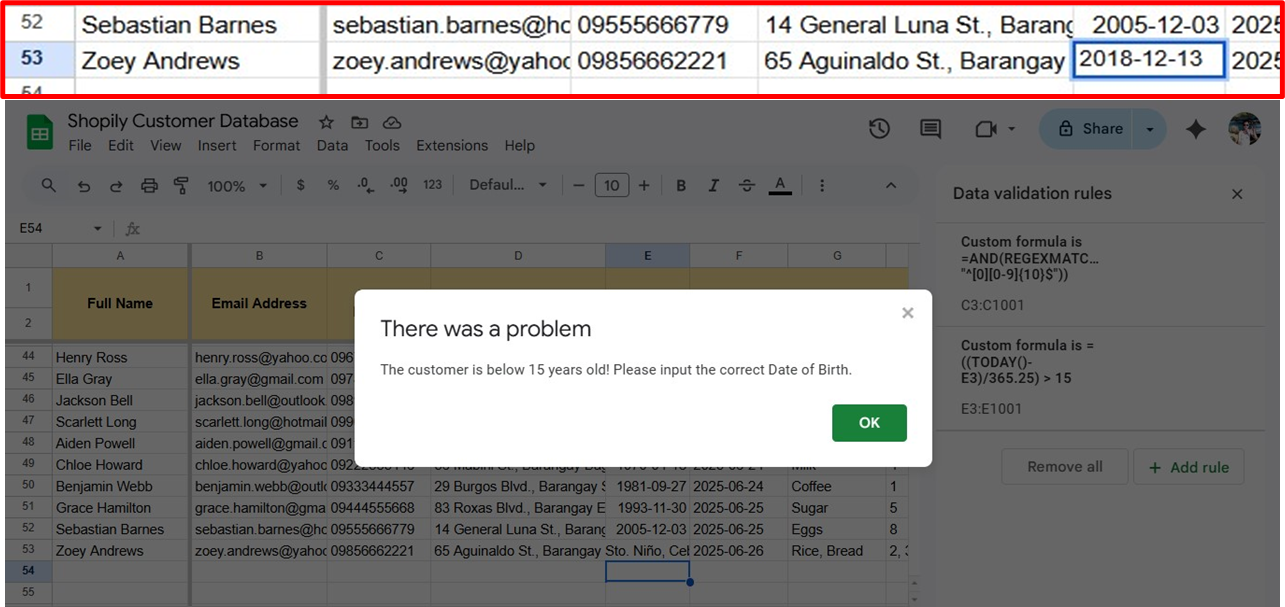This screenshot has height=607, width=1285.
Task: Open the name box dropdown arrow
Action: (x=98, y=229)
